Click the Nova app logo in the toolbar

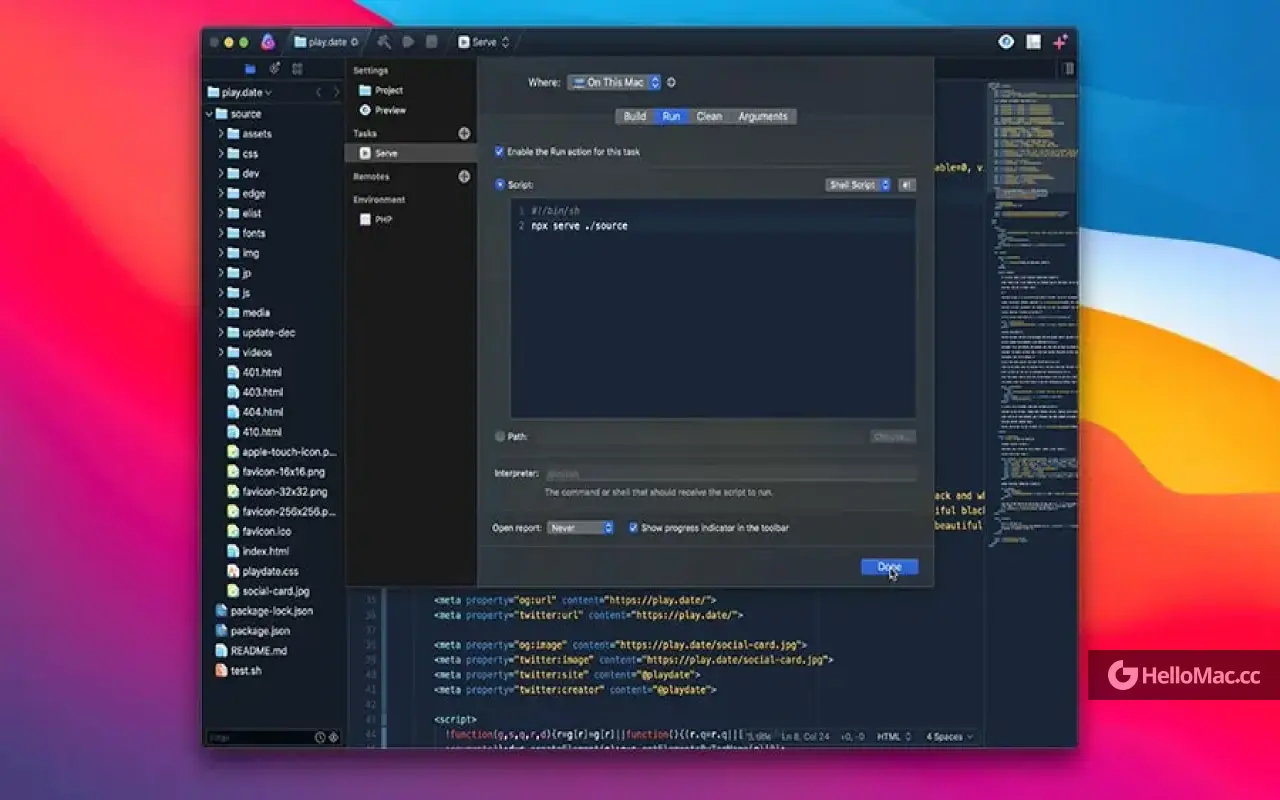[x=268, y=42]
